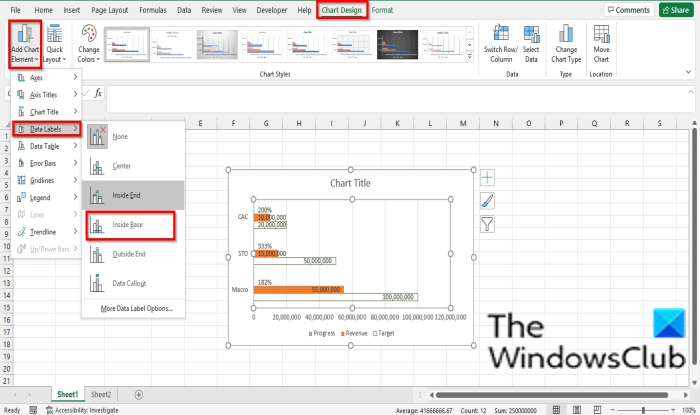
Task: Choose Outside End data labels option
Action: click(x=133, y=254)
